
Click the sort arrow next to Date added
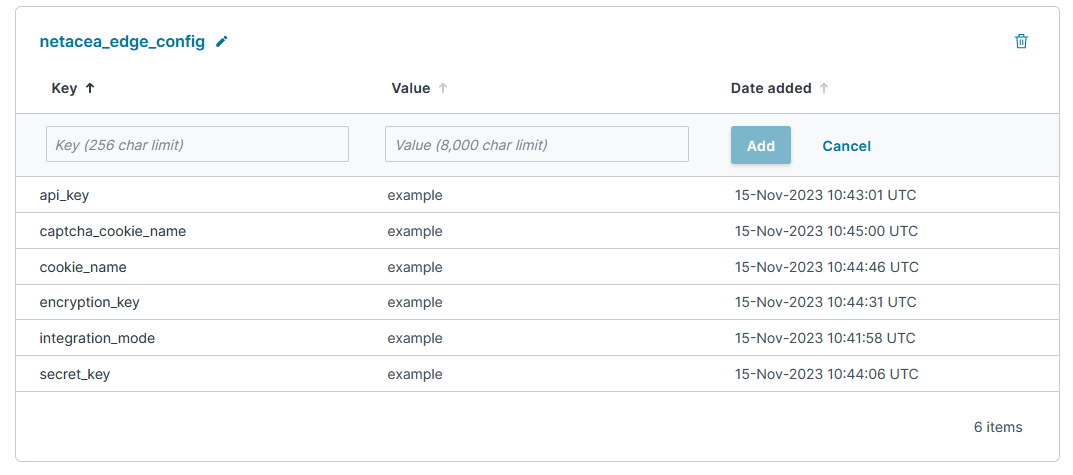pos(824,88)
